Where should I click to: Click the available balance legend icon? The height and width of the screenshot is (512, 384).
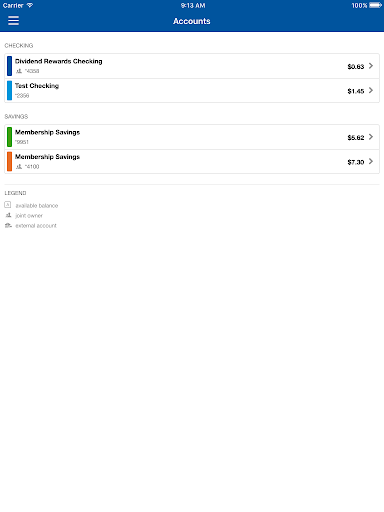pyautogui.click(x=8, y=205)
